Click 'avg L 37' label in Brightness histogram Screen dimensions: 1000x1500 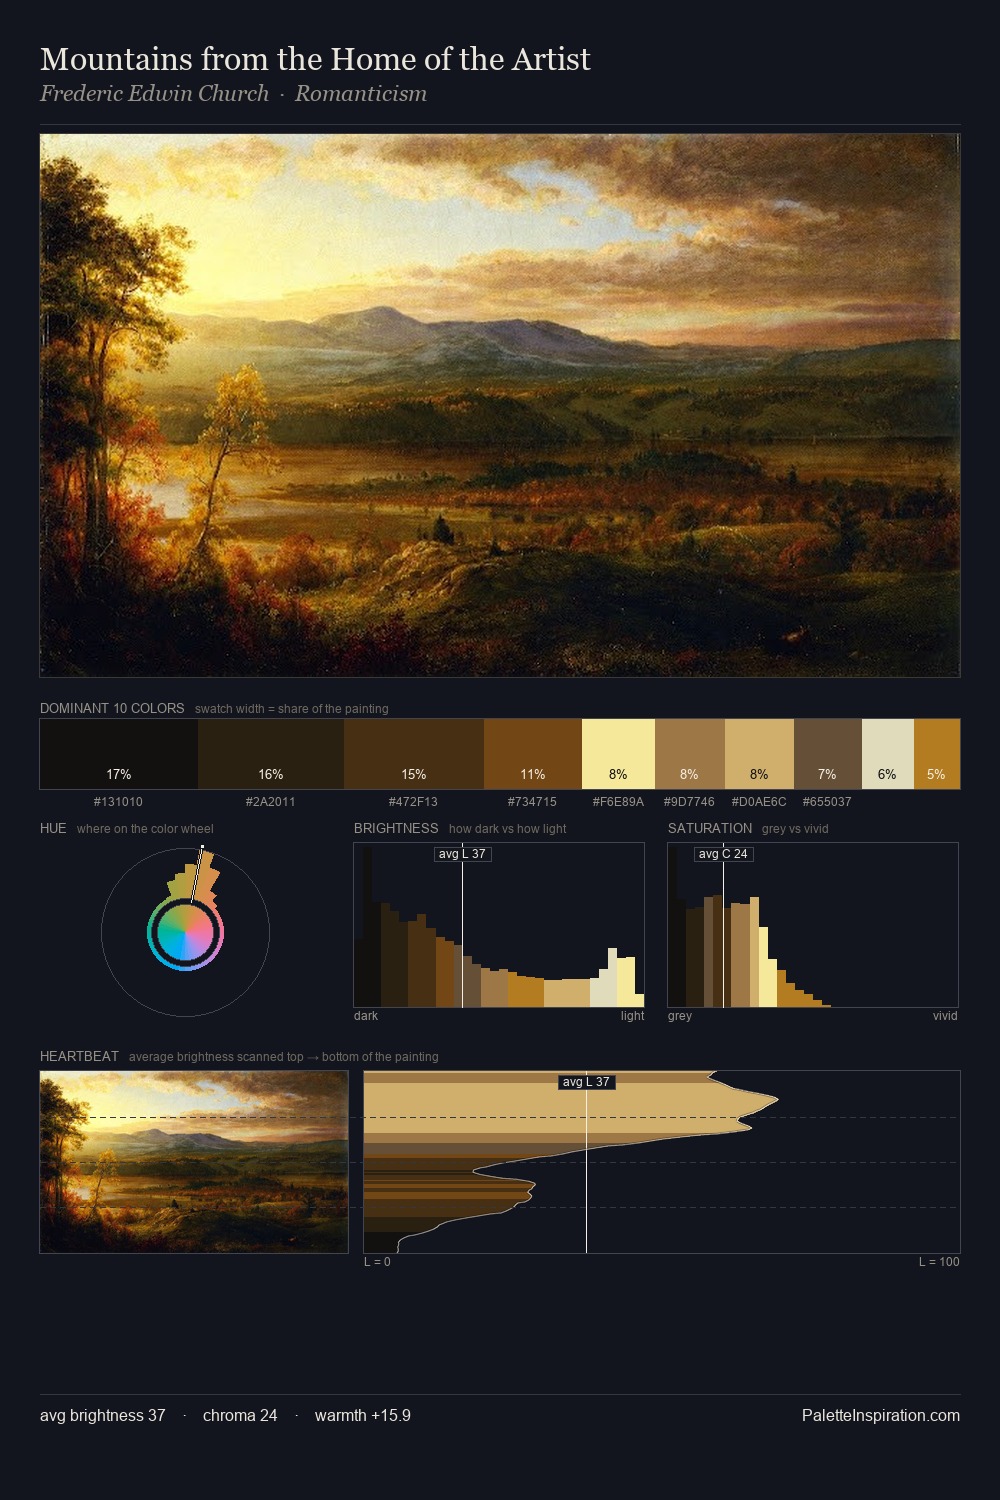coord(462,854)
